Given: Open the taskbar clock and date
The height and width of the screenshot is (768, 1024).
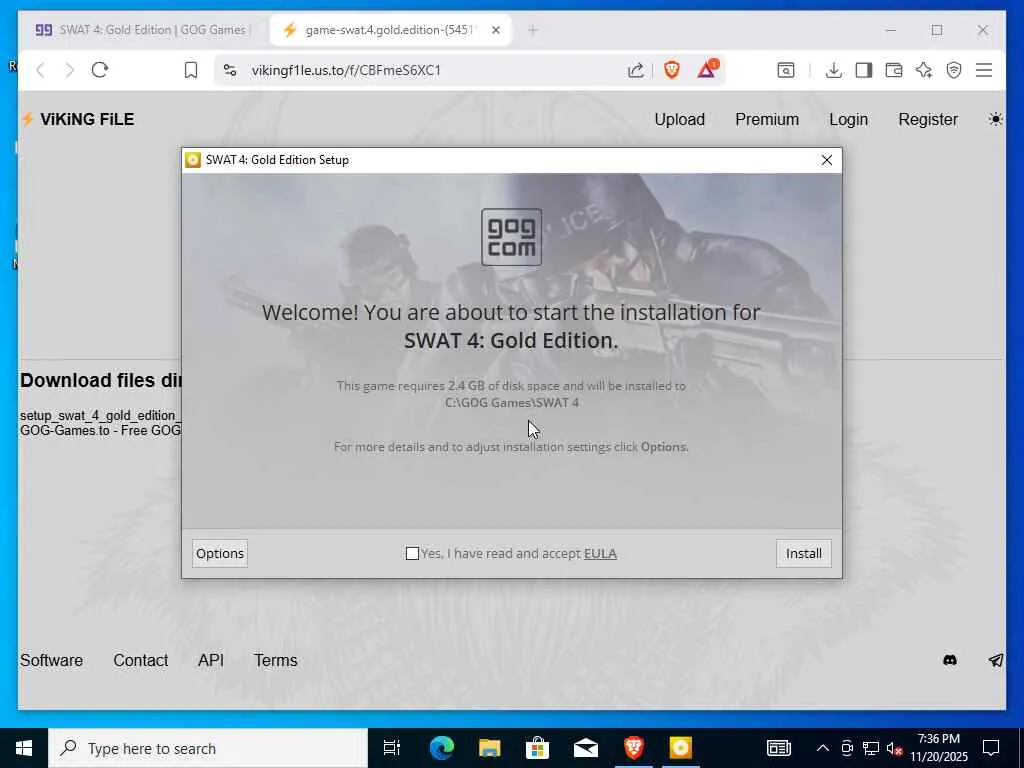Looking at the screenshot, I should point(938,748).
